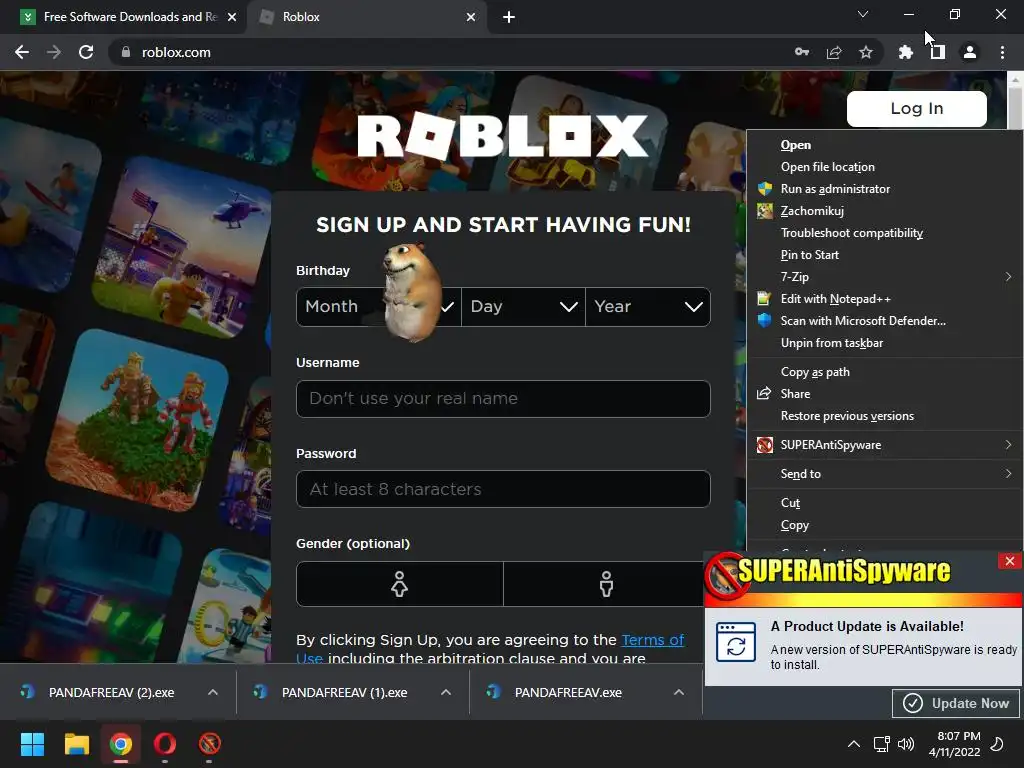
Task: Open the Chrome extensions puzzle icon
Action: (905, 52)
